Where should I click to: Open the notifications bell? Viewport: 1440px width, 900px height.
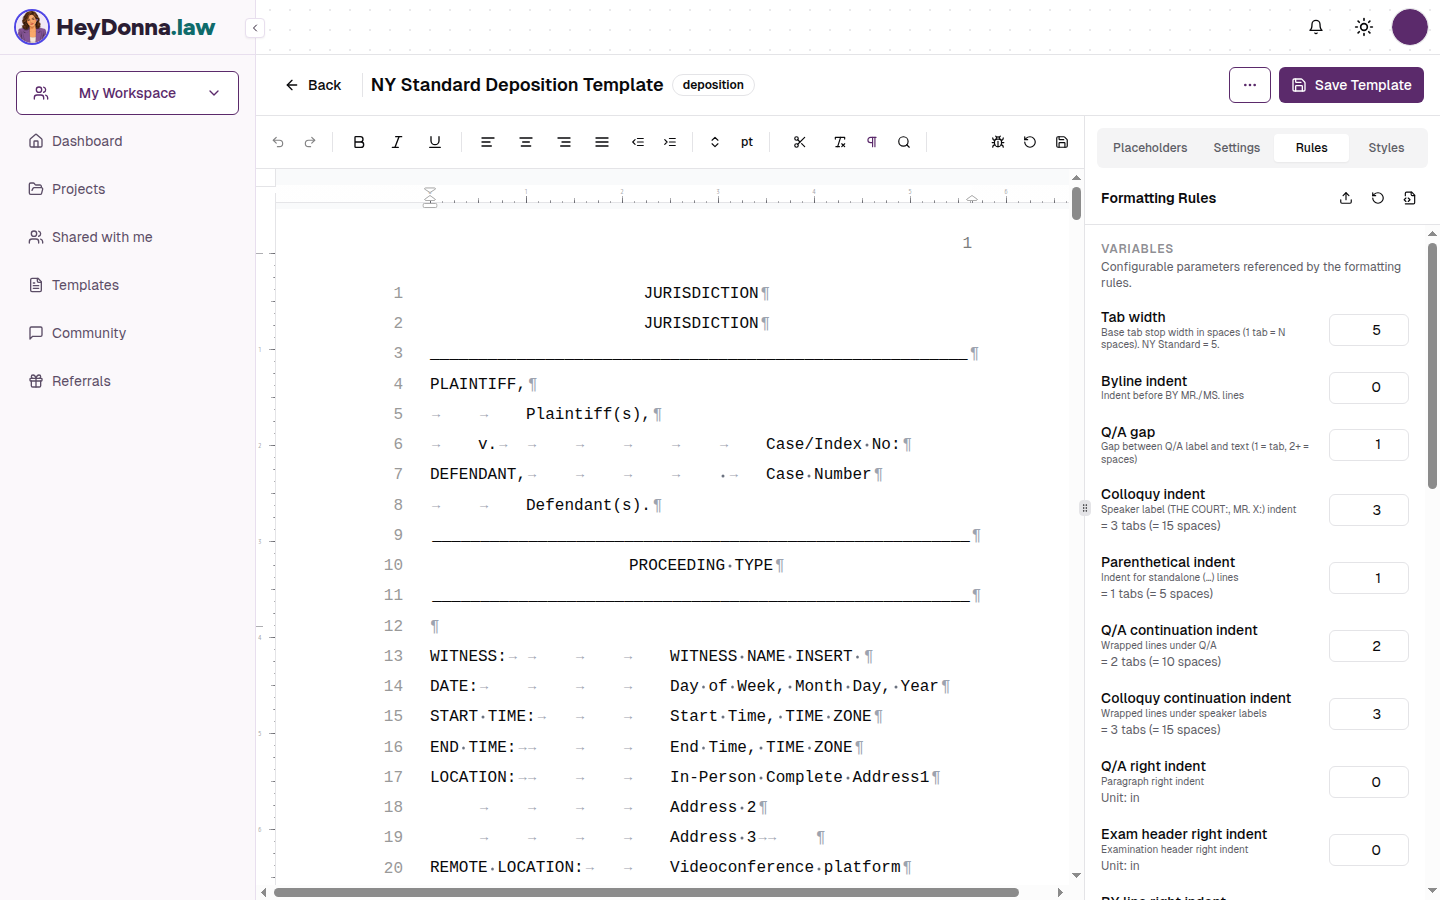coord(1316,27)
